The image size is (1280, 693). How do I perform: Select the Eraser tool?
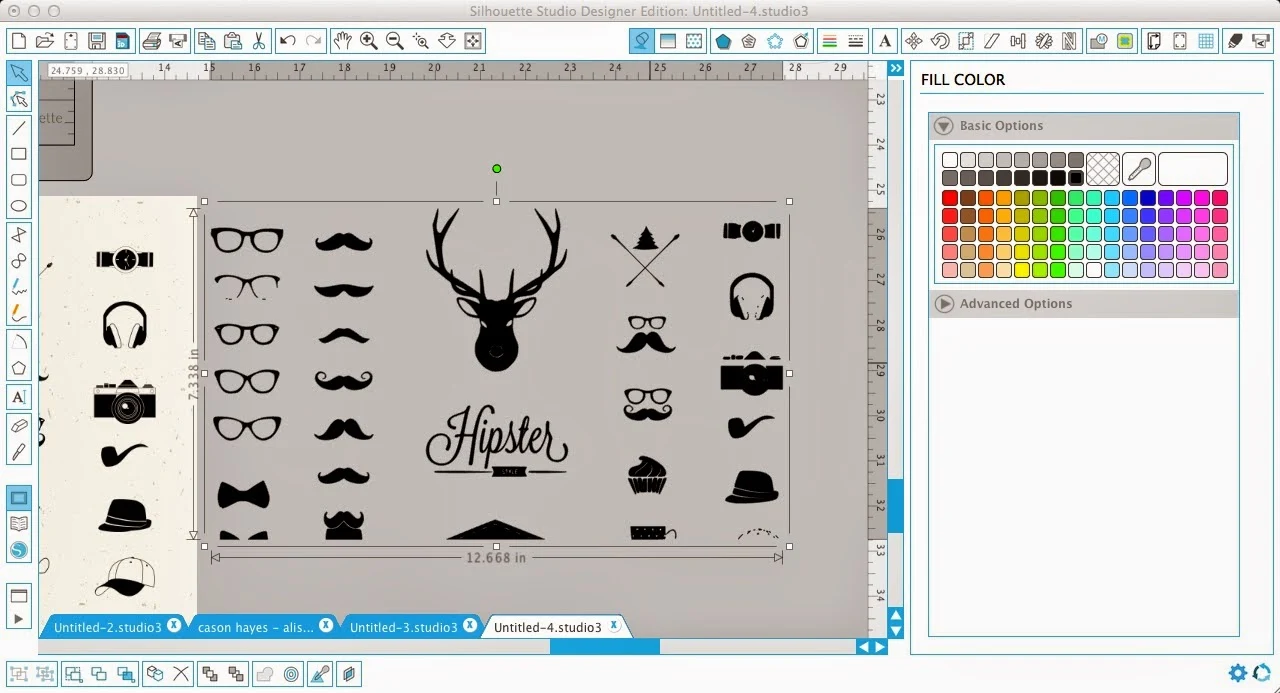(x=20, y=425)
